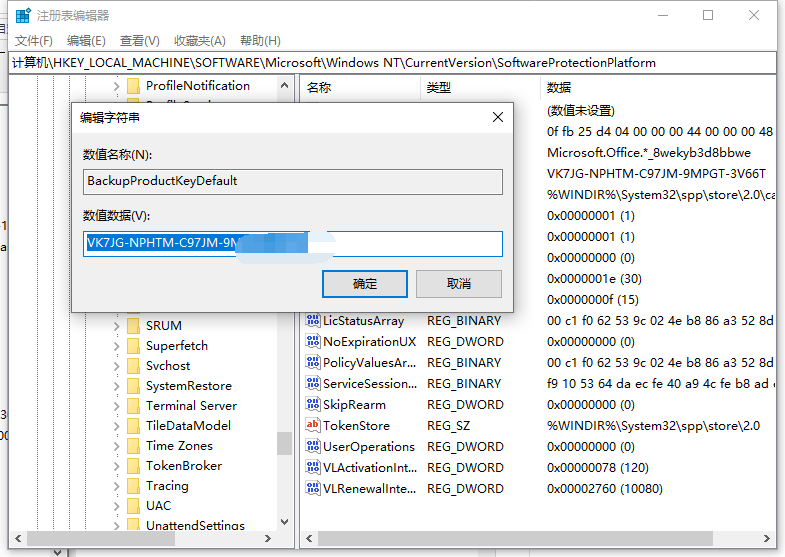This screenshot has width=785, height=557.
Task: Click the Svchost folder icon
Action: [x=133, y=365]
